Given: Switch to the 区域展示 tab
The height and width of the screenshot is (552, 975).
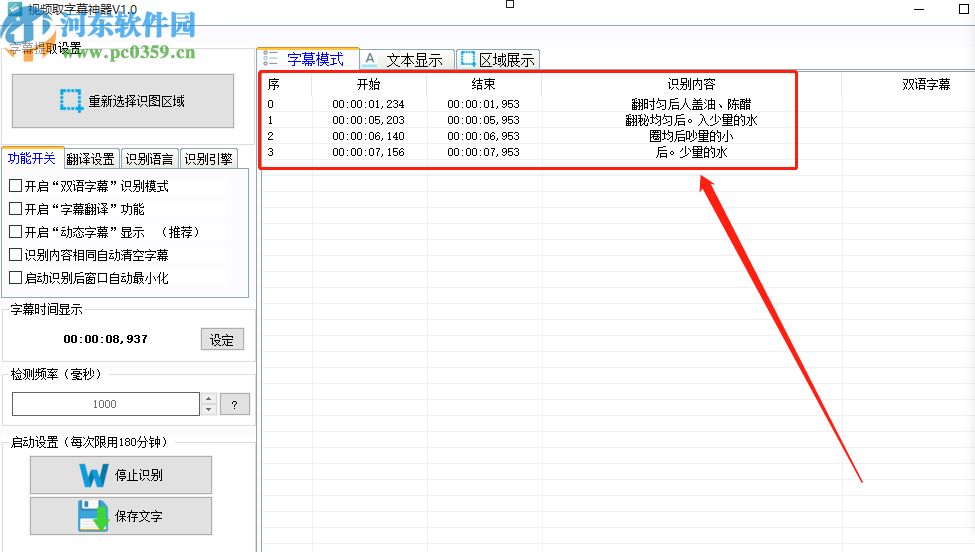Looking at the screenshot, I should pyautogui.click(x=498, y=60).
